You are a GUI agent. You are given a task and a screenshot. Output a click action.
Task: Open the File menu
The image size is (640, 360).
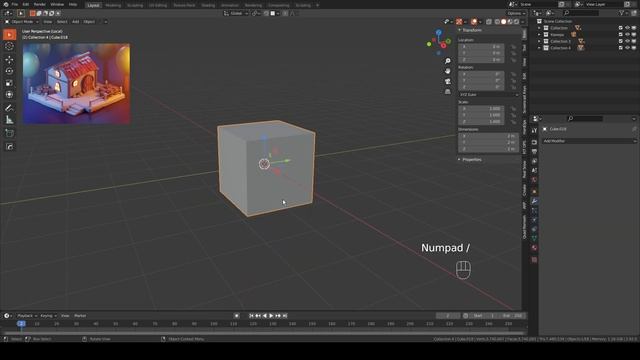tap(15, 4)
